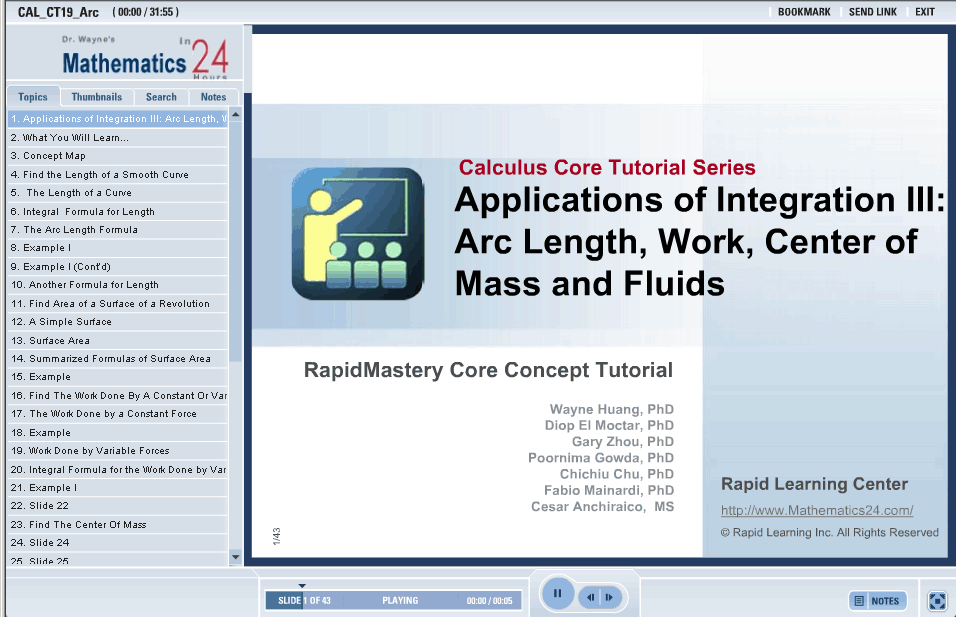Select topic 7 The Arc Length Formula
Screen dimensions: 956x617
118,230
